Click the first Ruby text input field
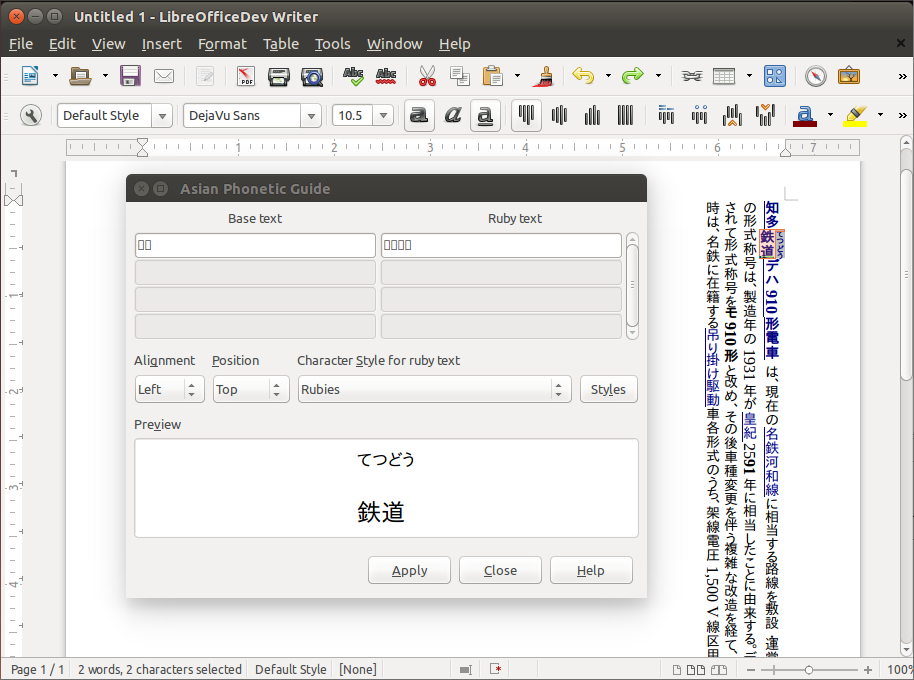914x680 pixels. click(500, 245)
